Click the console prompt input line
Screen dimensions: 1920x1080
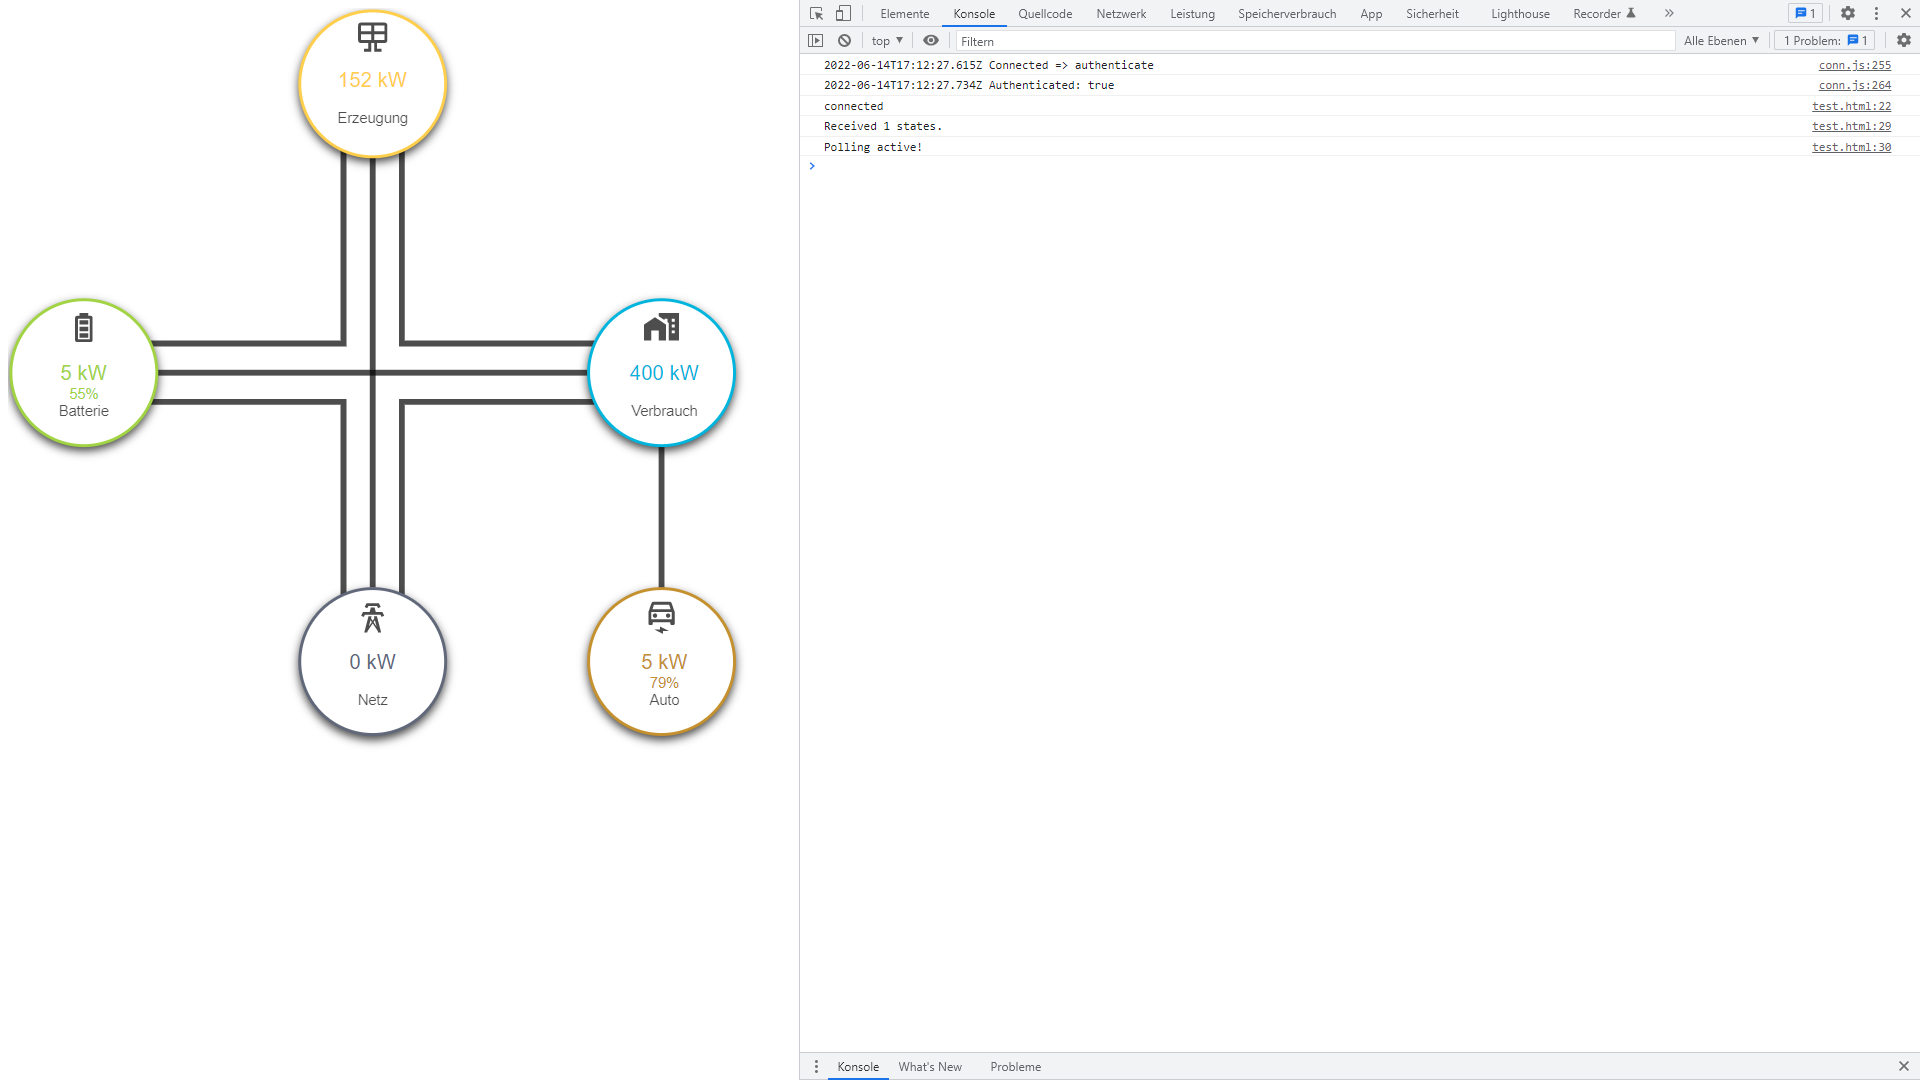(x=1360, y=166)
